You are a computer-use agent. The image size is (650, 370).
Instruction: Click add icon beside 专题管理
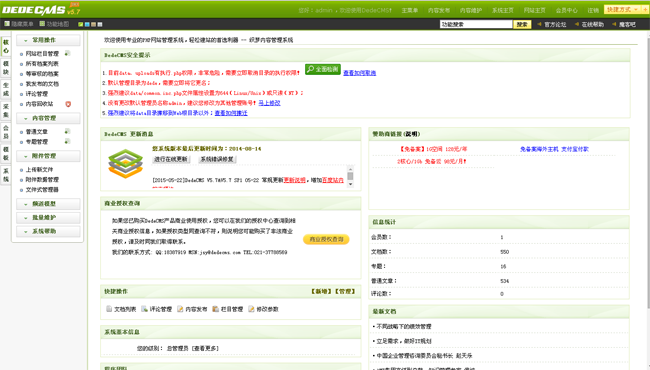click(x=67, y=141)
